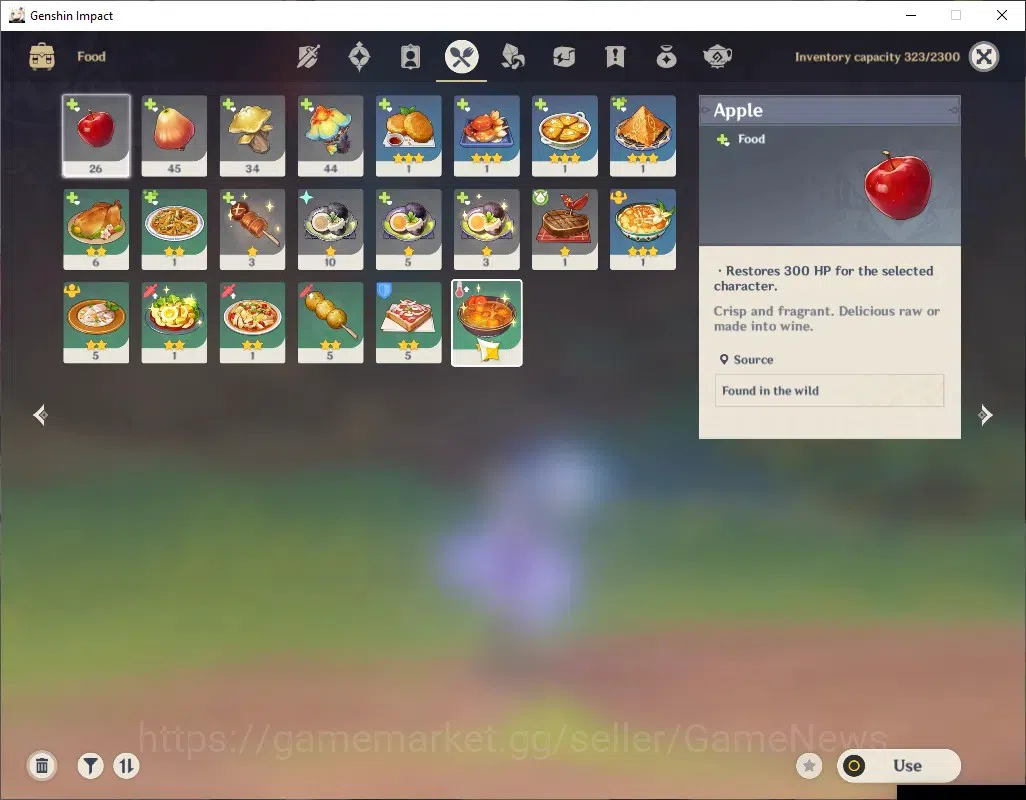
Task: Select the grilled steak revive dish
Action: tap(565, 230)
